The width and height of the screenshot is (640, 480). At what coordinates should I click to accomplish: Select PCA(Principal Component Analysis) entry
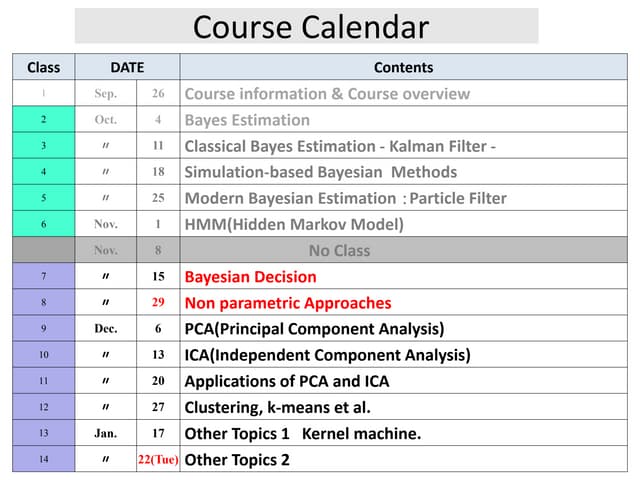coord(314,329)
